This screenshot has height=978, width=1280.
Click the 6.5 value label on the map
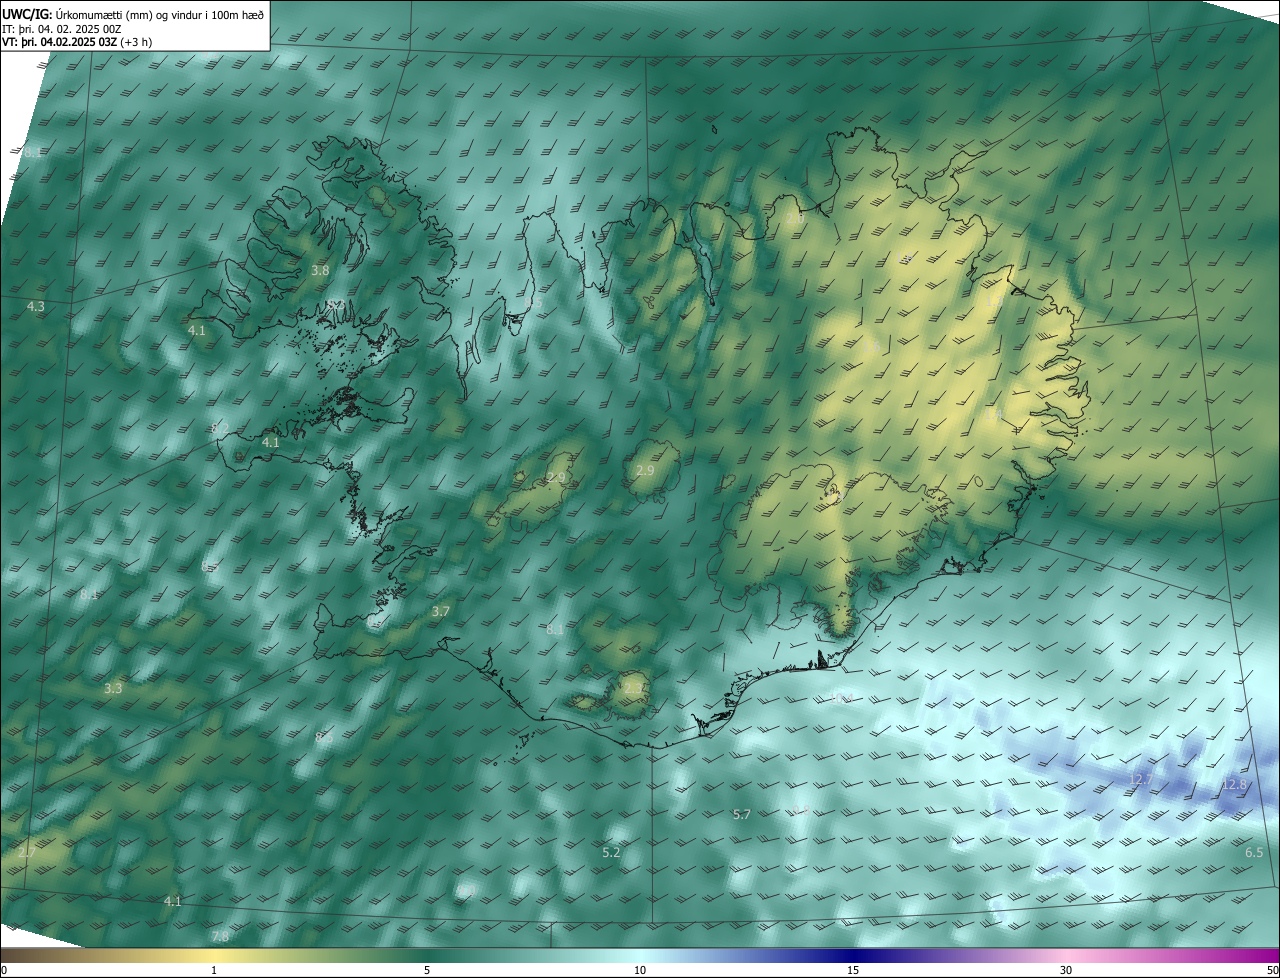[x=1254, y=852]
